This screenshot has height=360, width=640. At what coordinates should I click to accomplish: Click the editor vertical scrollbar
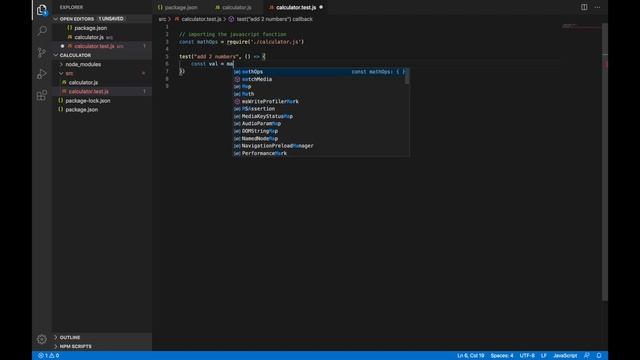605,161
